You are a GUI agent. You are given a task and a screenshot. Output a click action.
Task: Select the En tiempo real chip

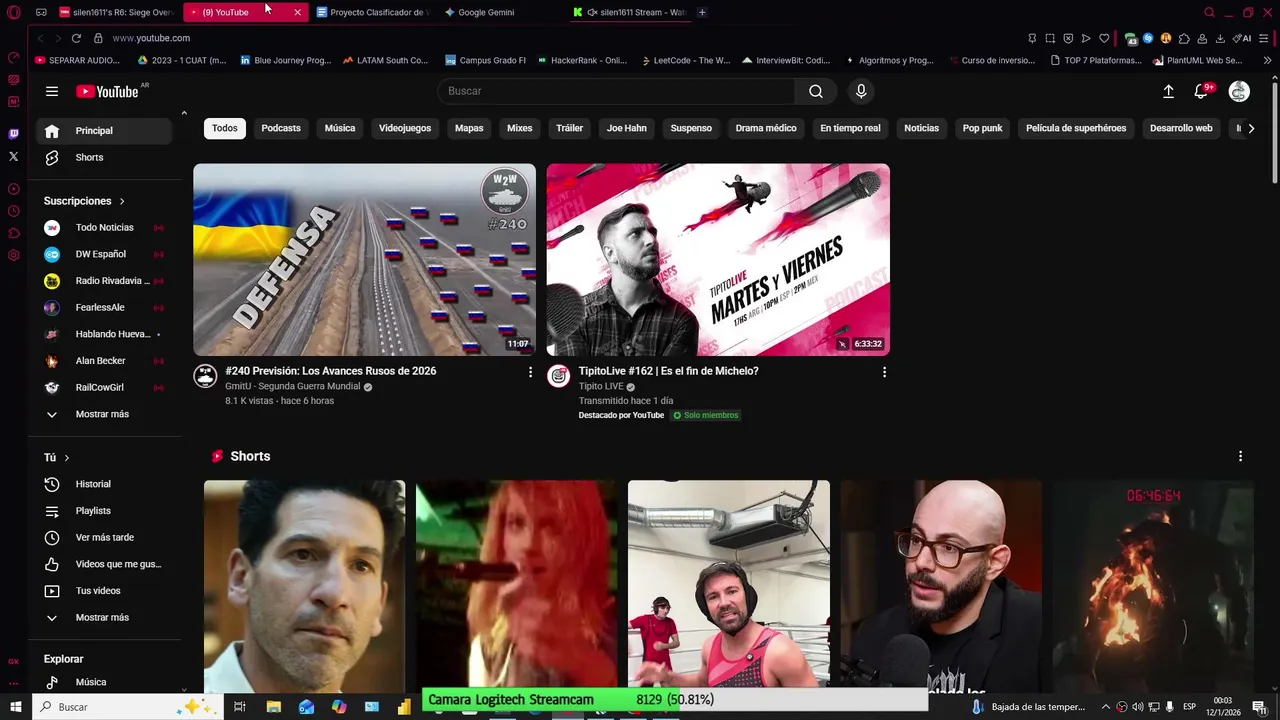850,128
